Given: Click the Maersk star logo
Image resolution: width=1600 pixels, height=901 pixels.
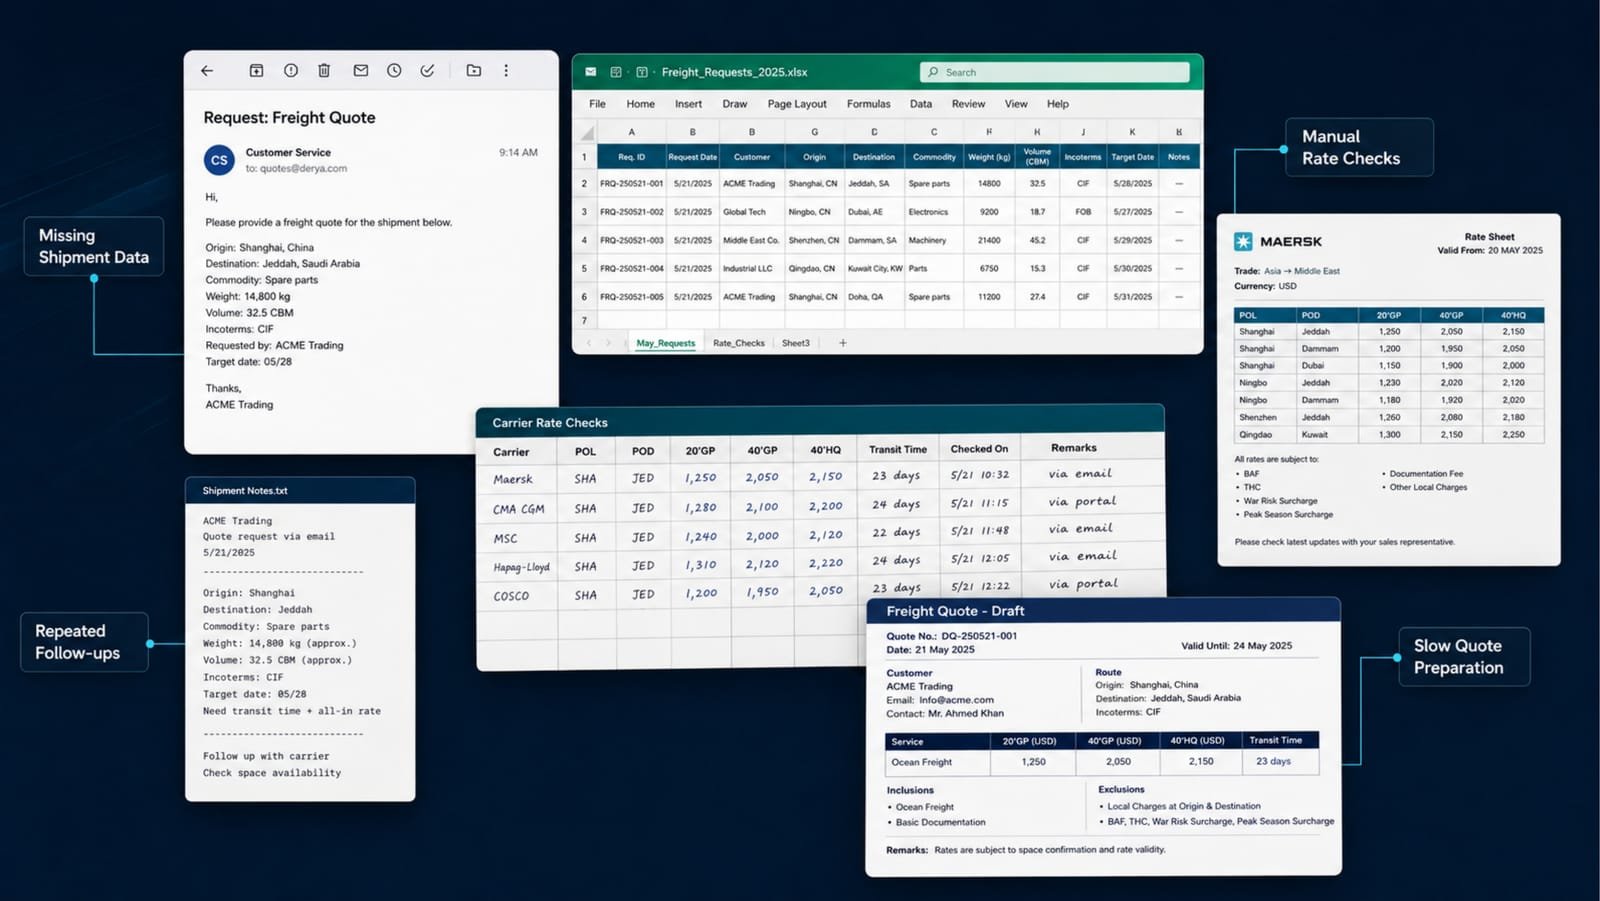Looking at the screenshot, I should 1243,241.
